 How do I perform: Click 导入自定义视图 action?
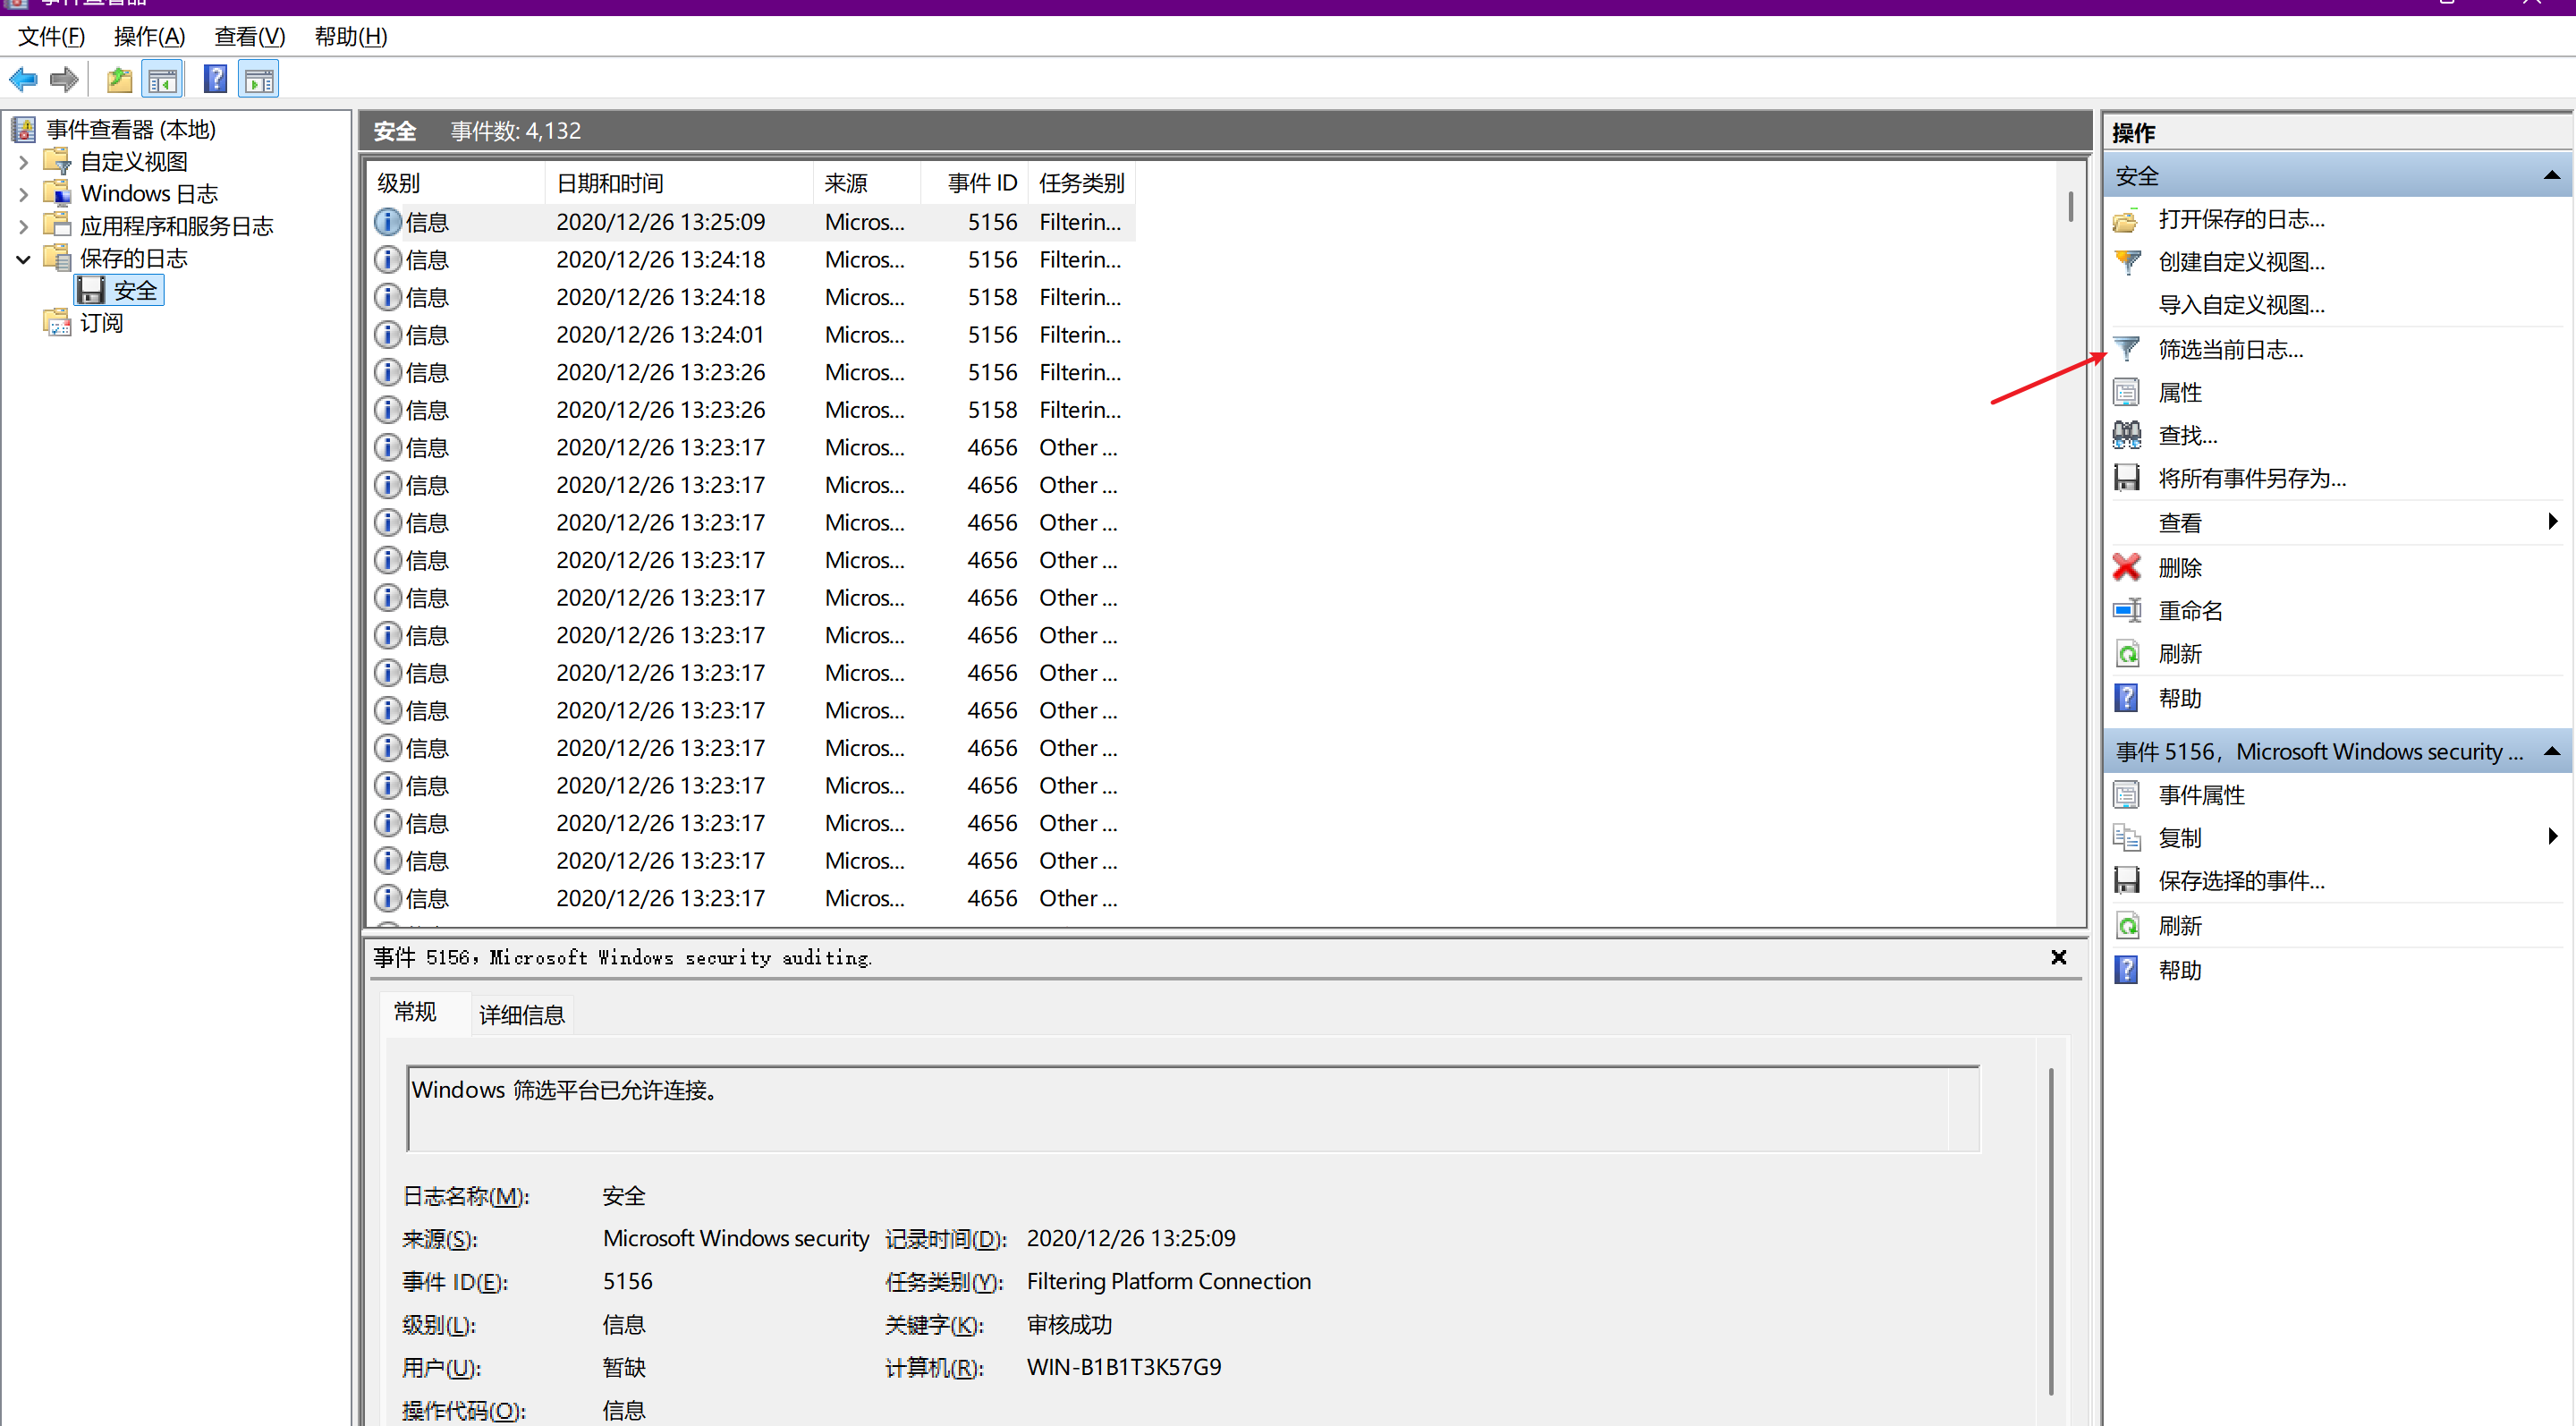(x=2241, y=305)
